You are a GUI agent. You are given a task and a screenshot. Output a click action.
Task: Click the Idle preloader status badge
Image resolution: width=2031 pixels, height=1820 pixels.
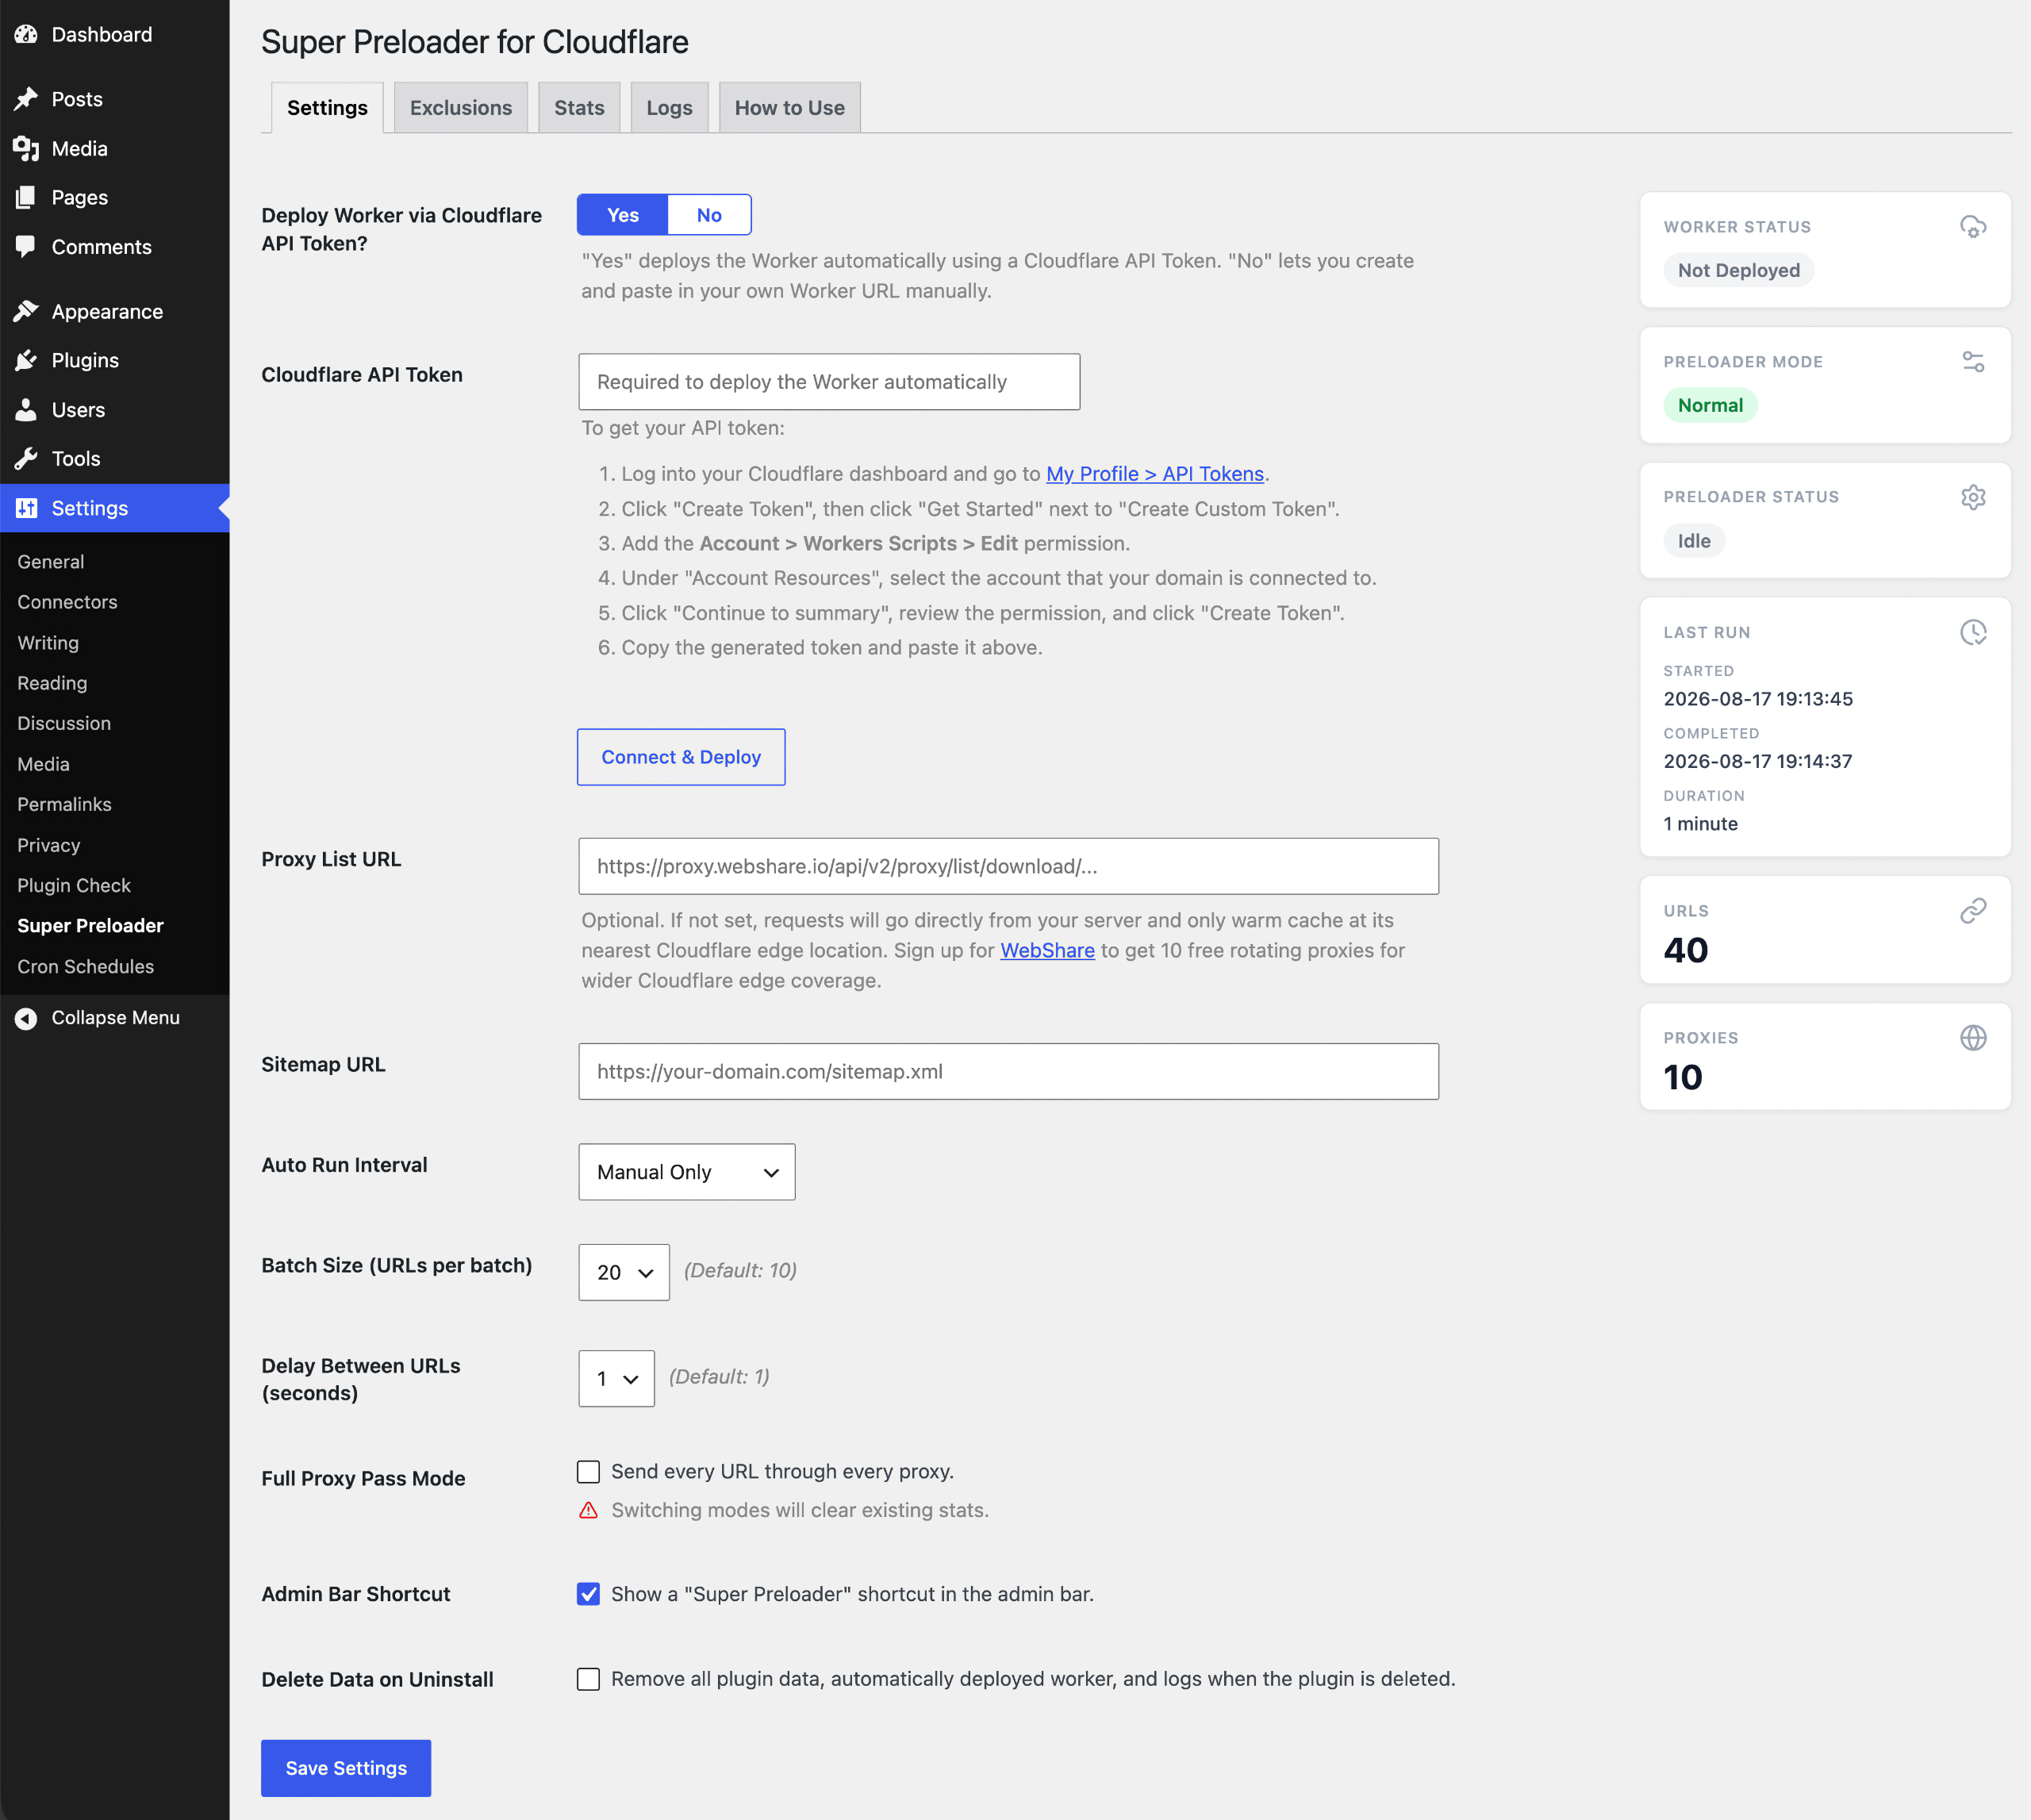click(1694, 541)
